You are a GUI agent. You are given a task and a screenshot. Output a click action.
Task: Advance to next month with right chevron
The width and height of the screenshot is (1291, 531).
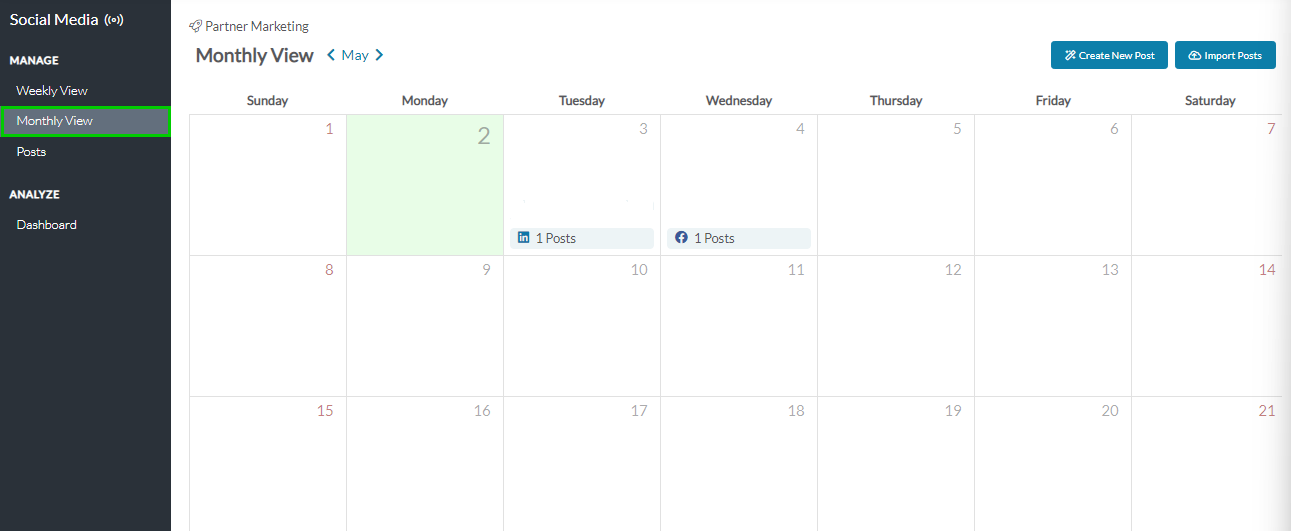pyautogui.click(x=379, y=55)
